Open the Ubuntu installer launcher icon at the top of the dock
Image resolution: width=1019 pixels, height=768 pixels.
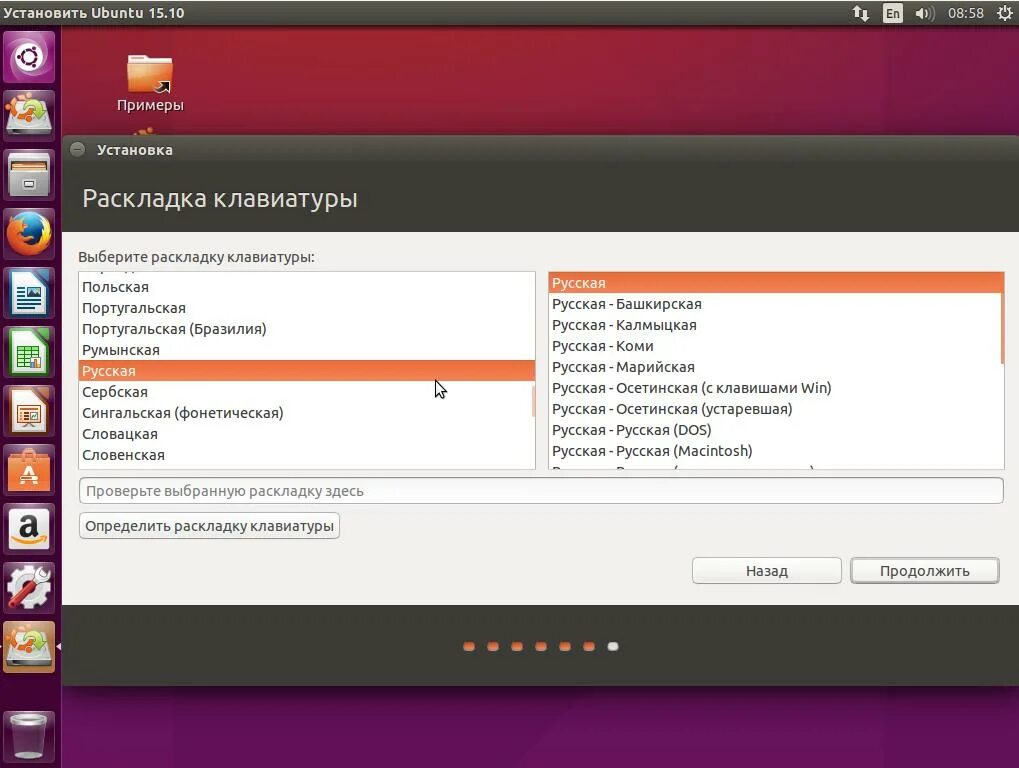coord(29,115)
